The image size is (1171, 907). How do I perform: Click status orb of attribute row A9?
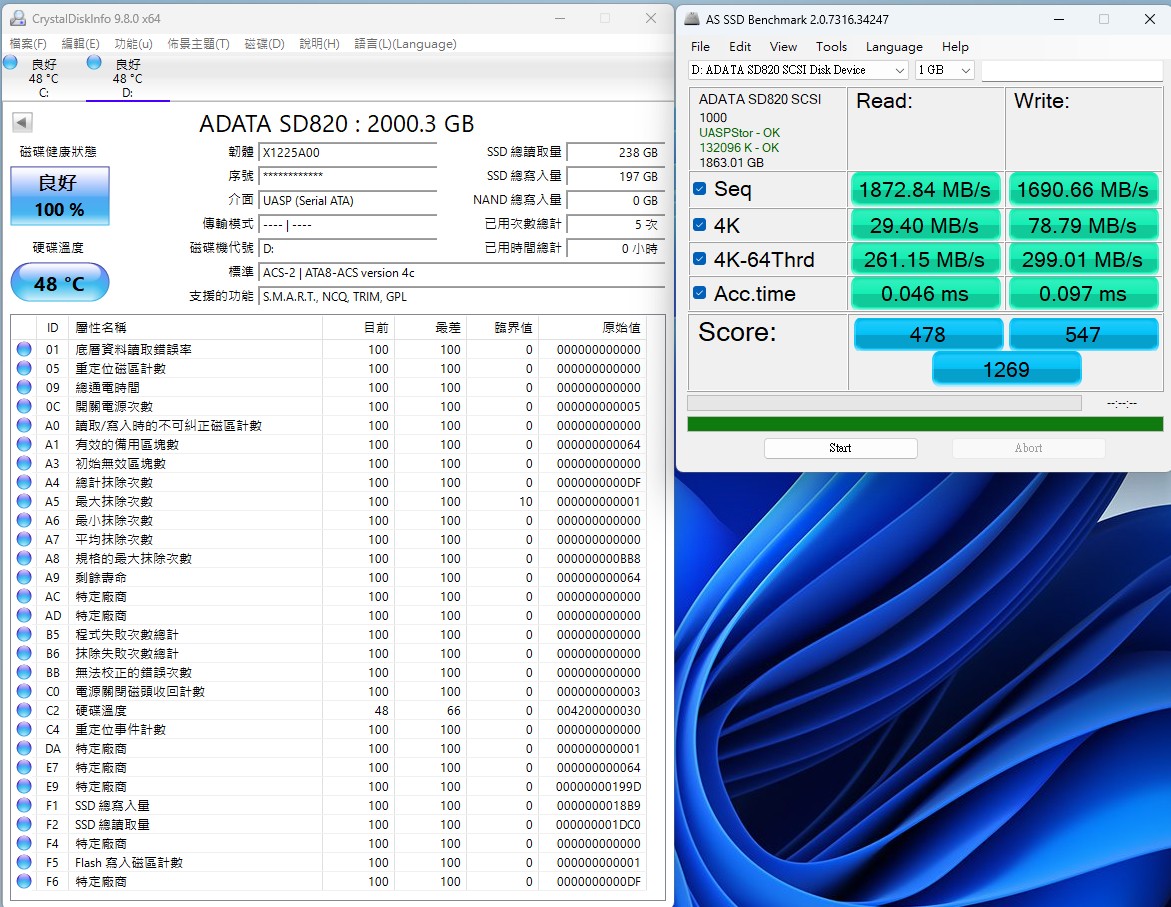pos(24,578)
